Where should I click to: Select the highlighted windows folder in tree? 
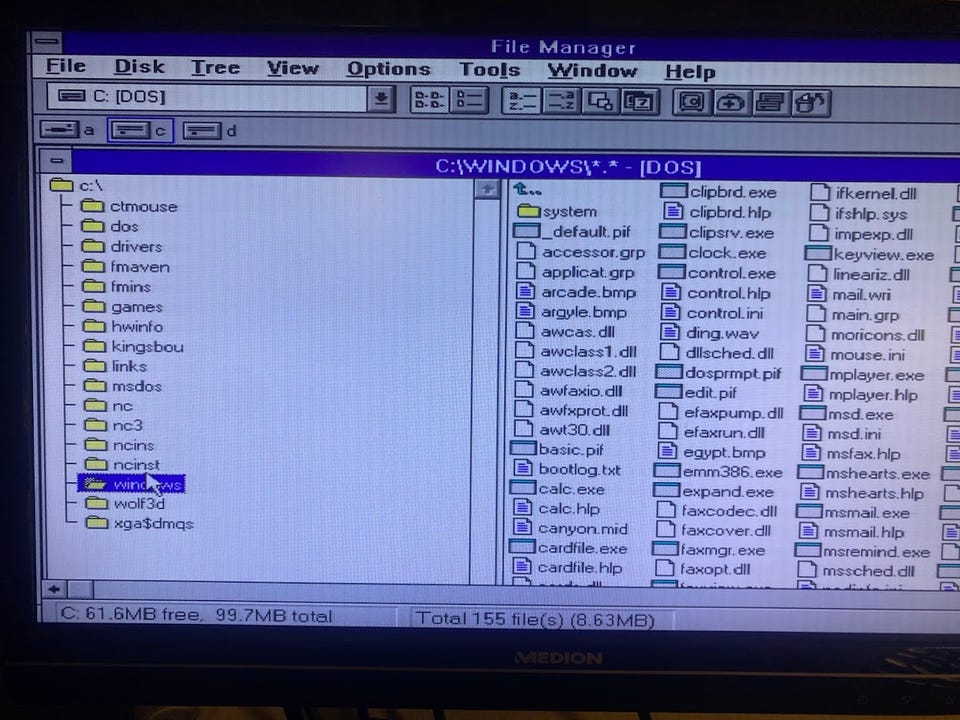tap(132, 484)
